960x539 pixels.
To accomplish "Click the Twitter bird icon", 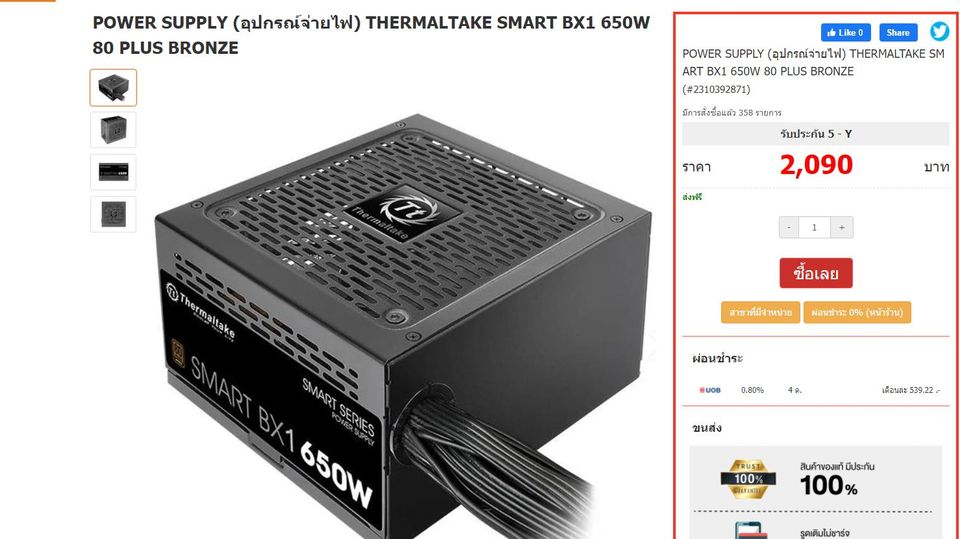I will (939, 31).
